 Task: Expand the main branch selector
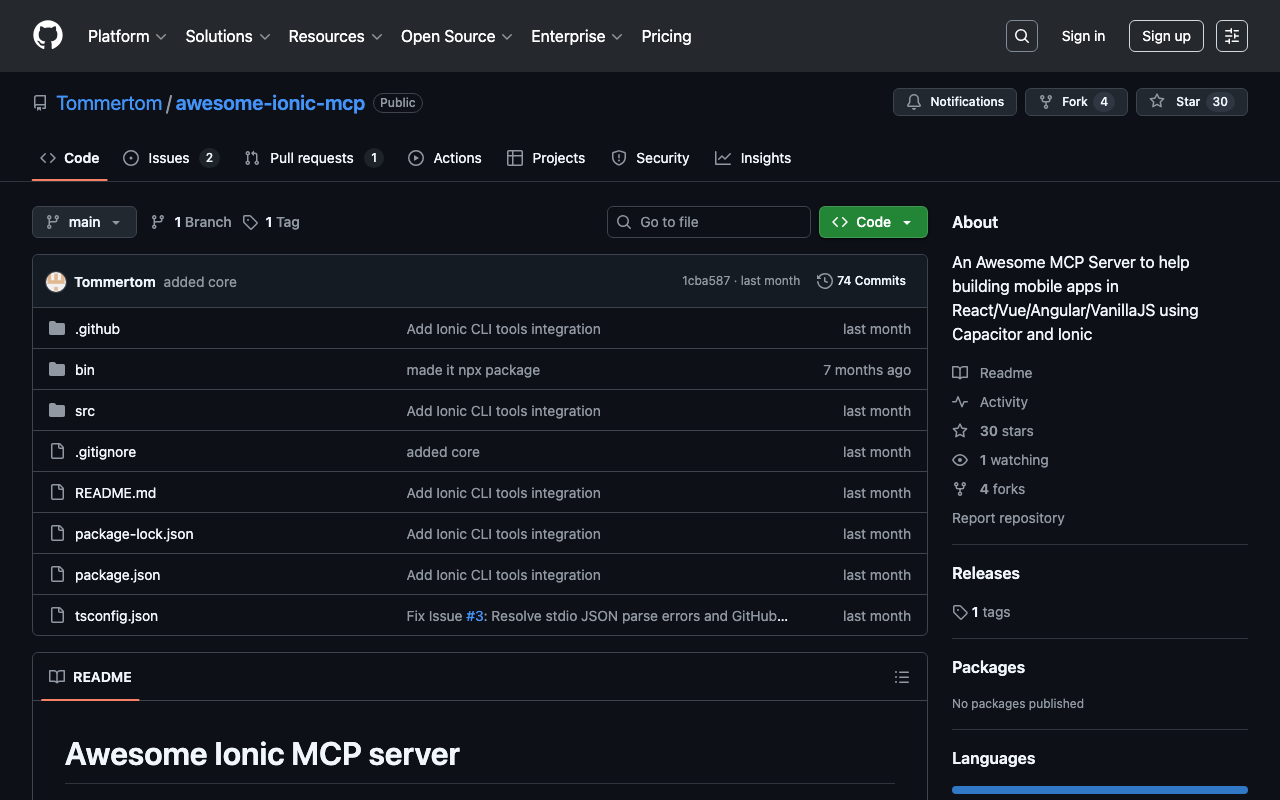pyautogui.click(x=84, y=222)
